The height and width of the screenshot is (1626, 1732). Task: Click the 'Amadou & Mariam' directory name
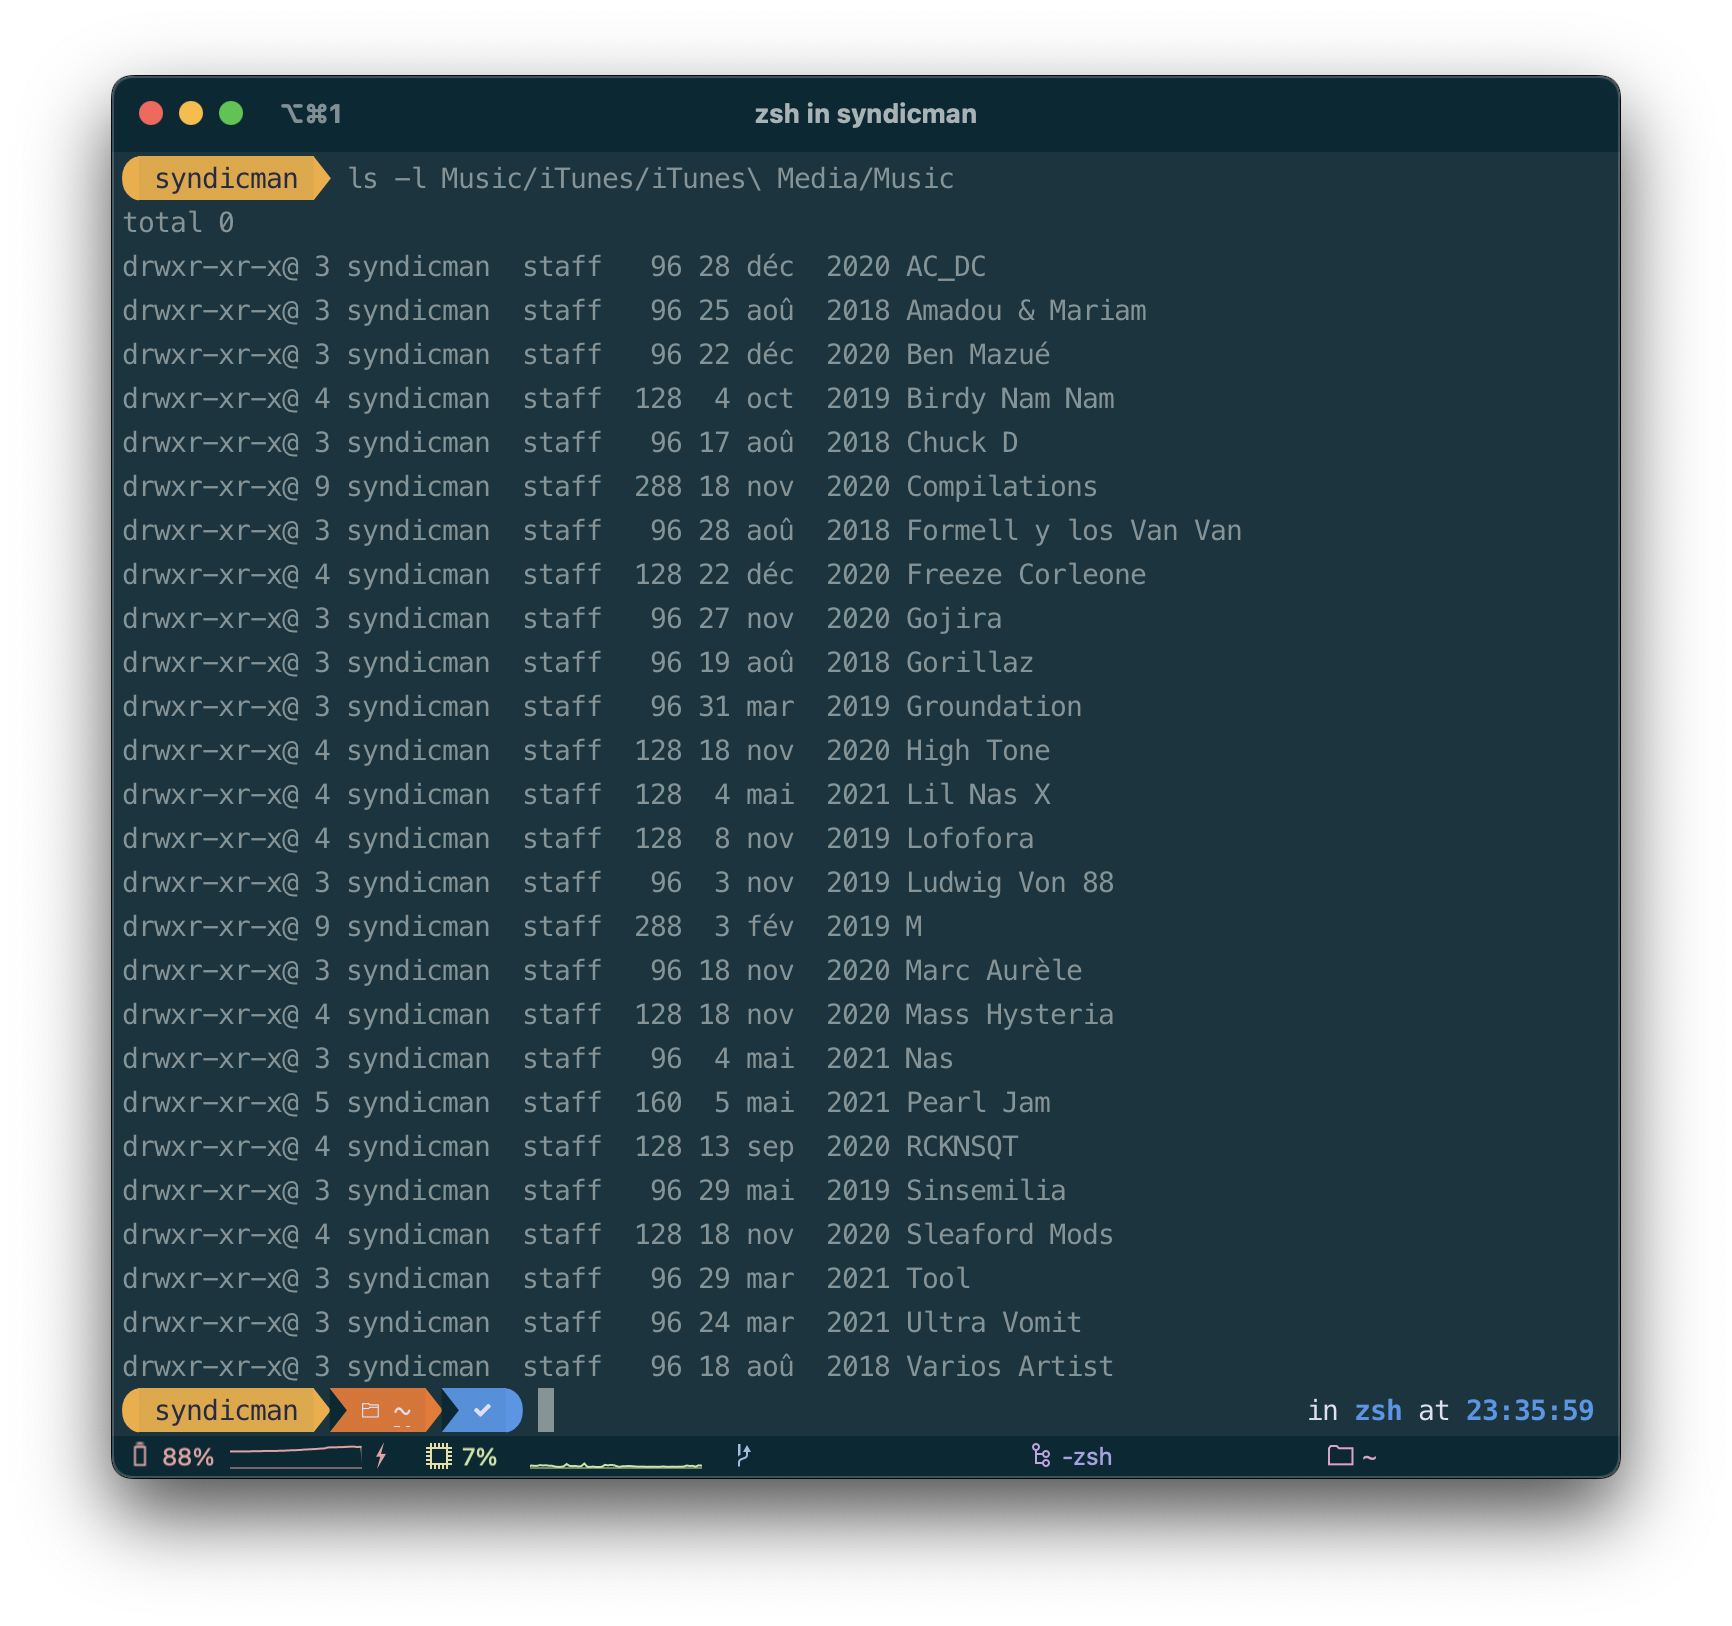tap(1026, 310)
